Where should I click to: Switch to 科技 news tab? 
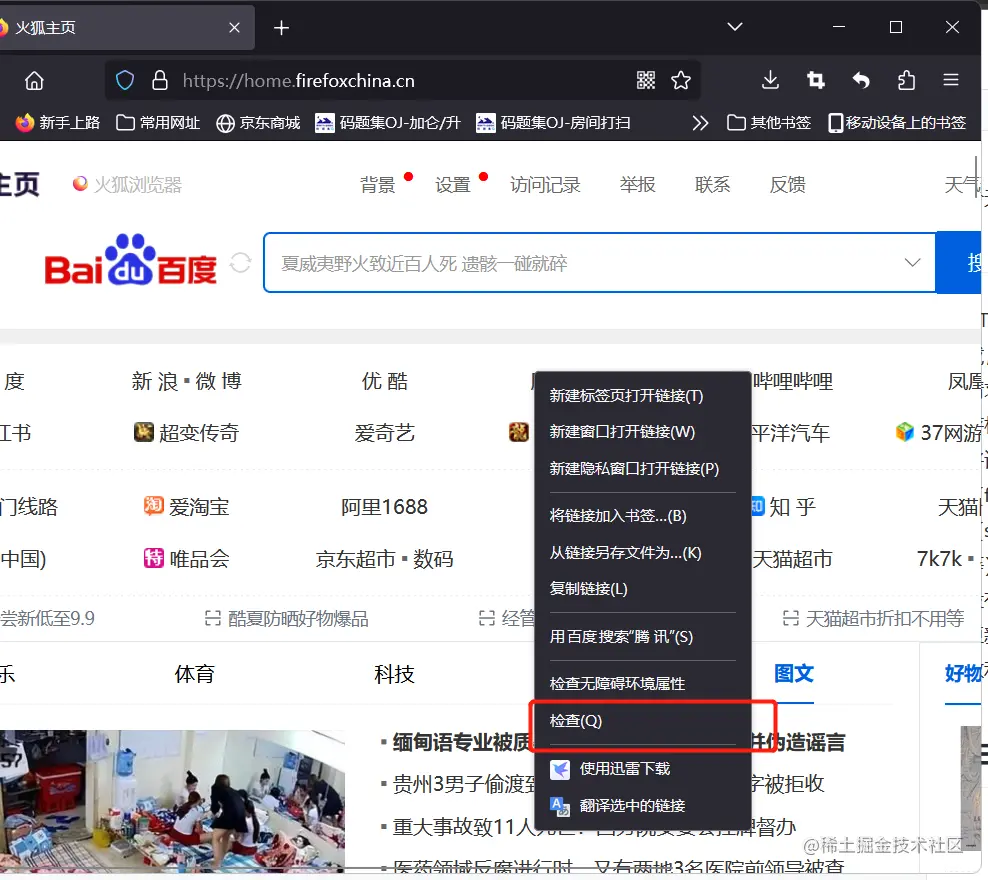(394, 674)
